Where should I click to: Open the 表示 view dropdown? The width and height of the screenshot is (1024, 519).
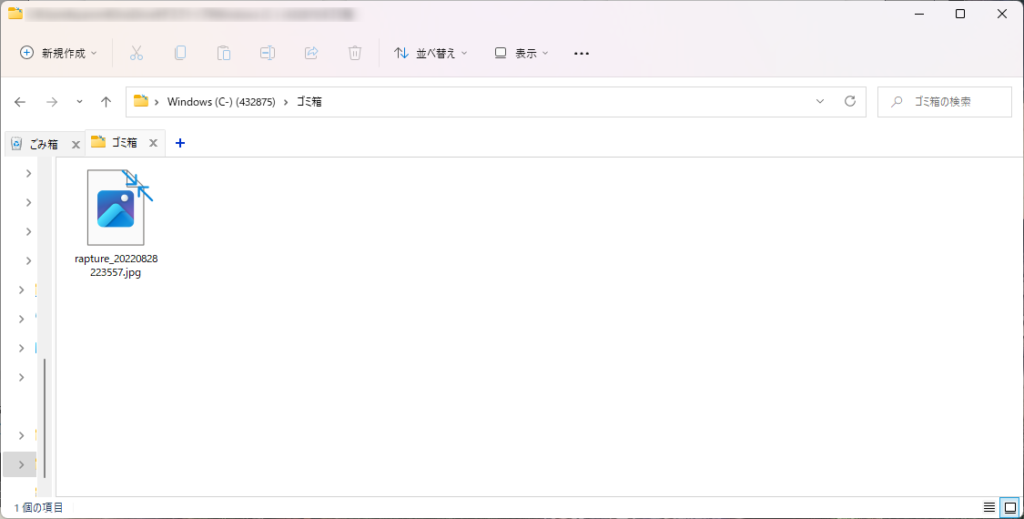click(521, 53)
